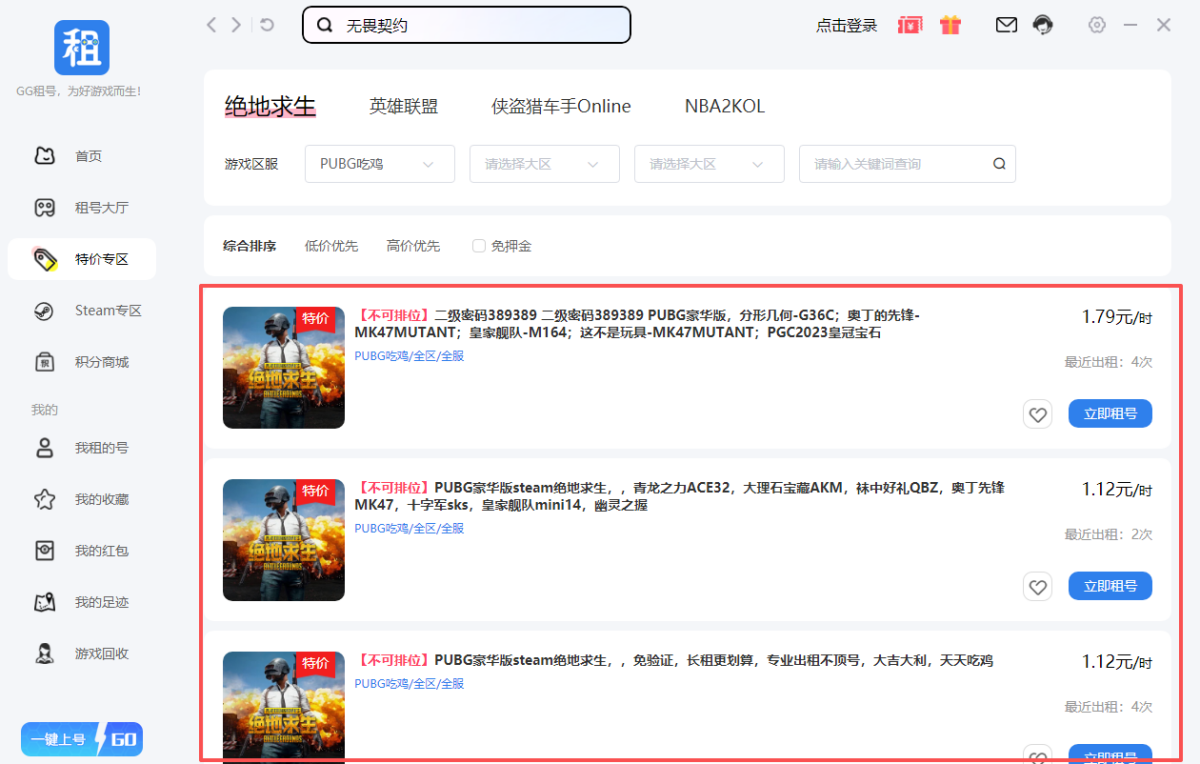The width and height of the screenshot is (1200, 764).
Task: Switch to the 侠盗猎车手Online tab
Action: point(561,106)
